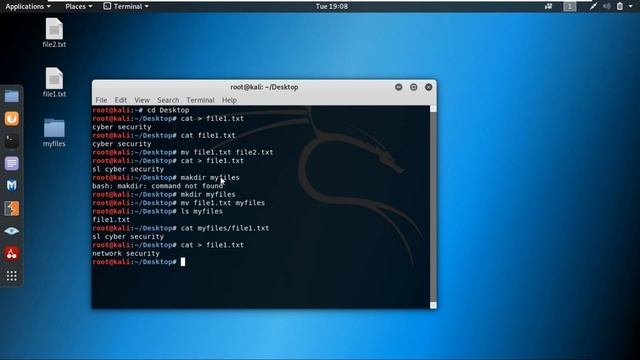This screenshot has height=360, width=640.
Task: Open the Help menu in terminal
Action: [229, 100]
